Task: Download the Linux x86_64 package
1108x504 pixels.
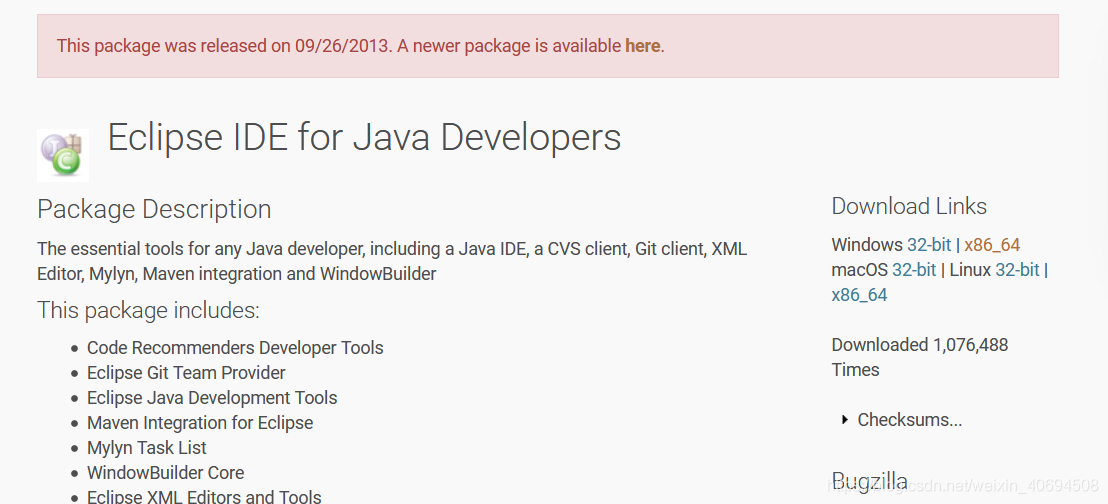Action: (859, 295)
